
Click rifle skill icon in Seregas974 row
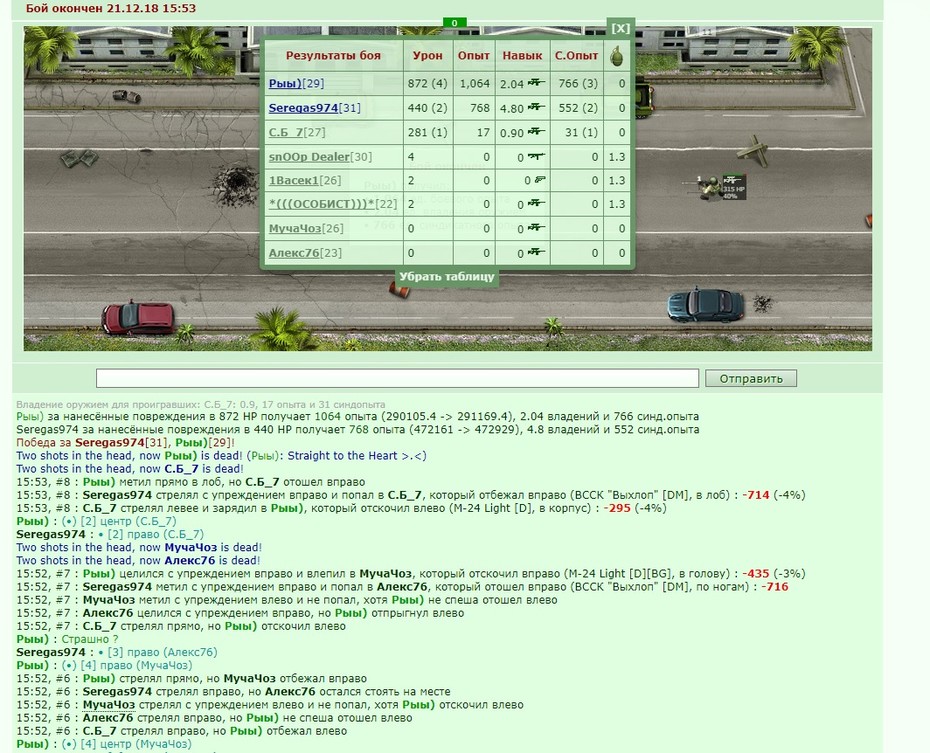pyautogui.click(x=536, y=107)
